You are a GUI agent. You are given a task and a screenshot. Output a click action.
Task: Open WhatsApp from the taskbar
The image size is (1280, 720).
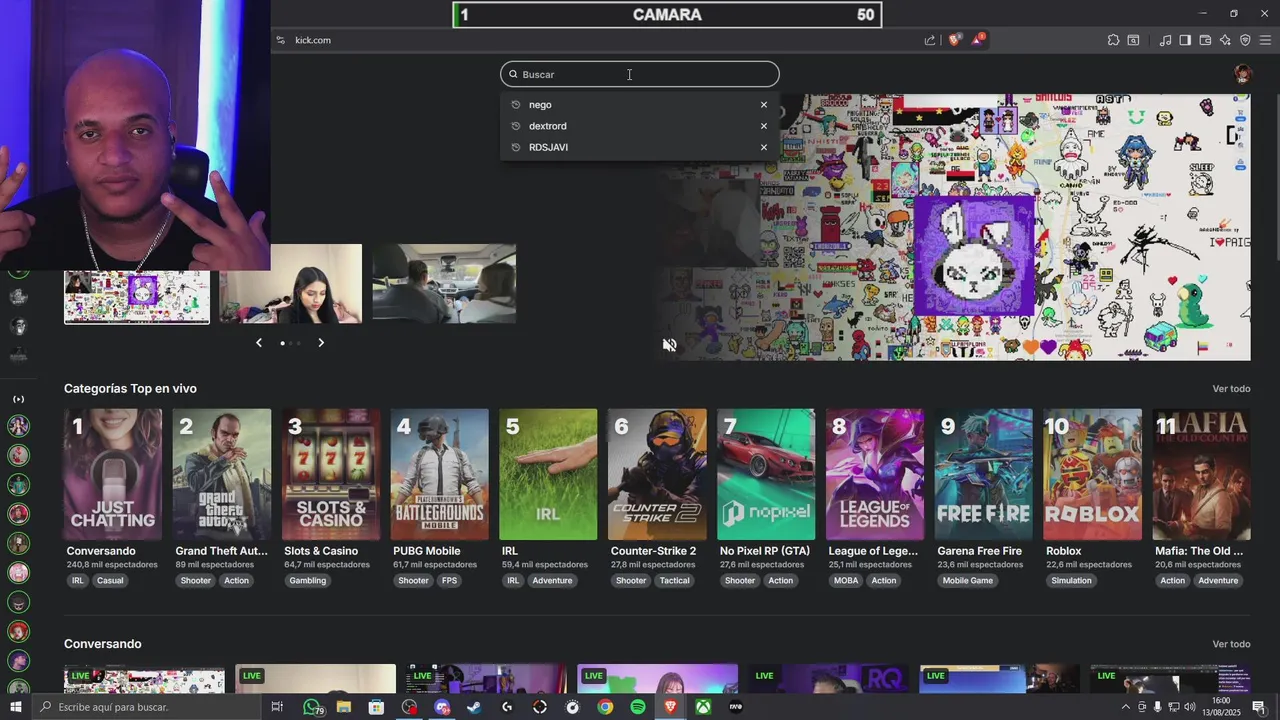pos(312,707)
